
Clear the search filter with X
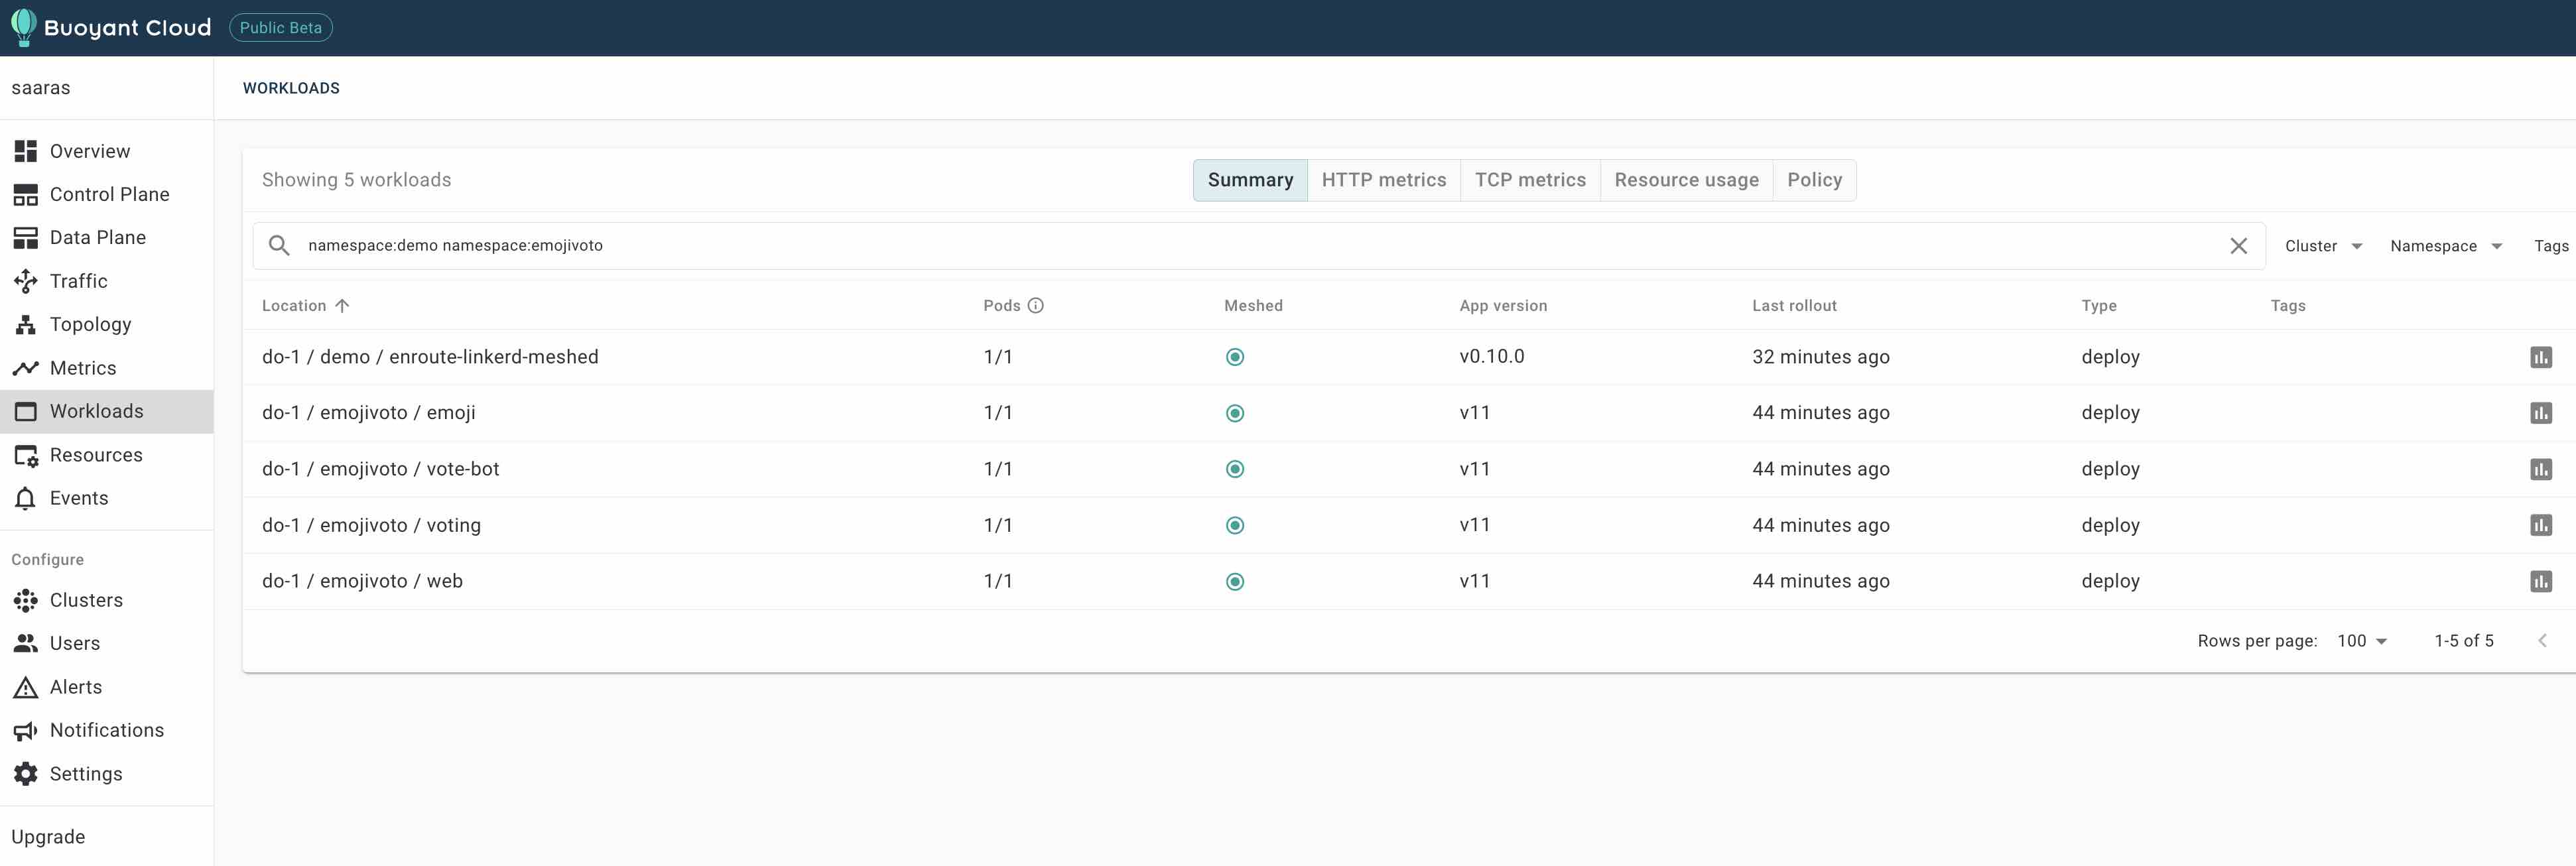click(2238, 246)
